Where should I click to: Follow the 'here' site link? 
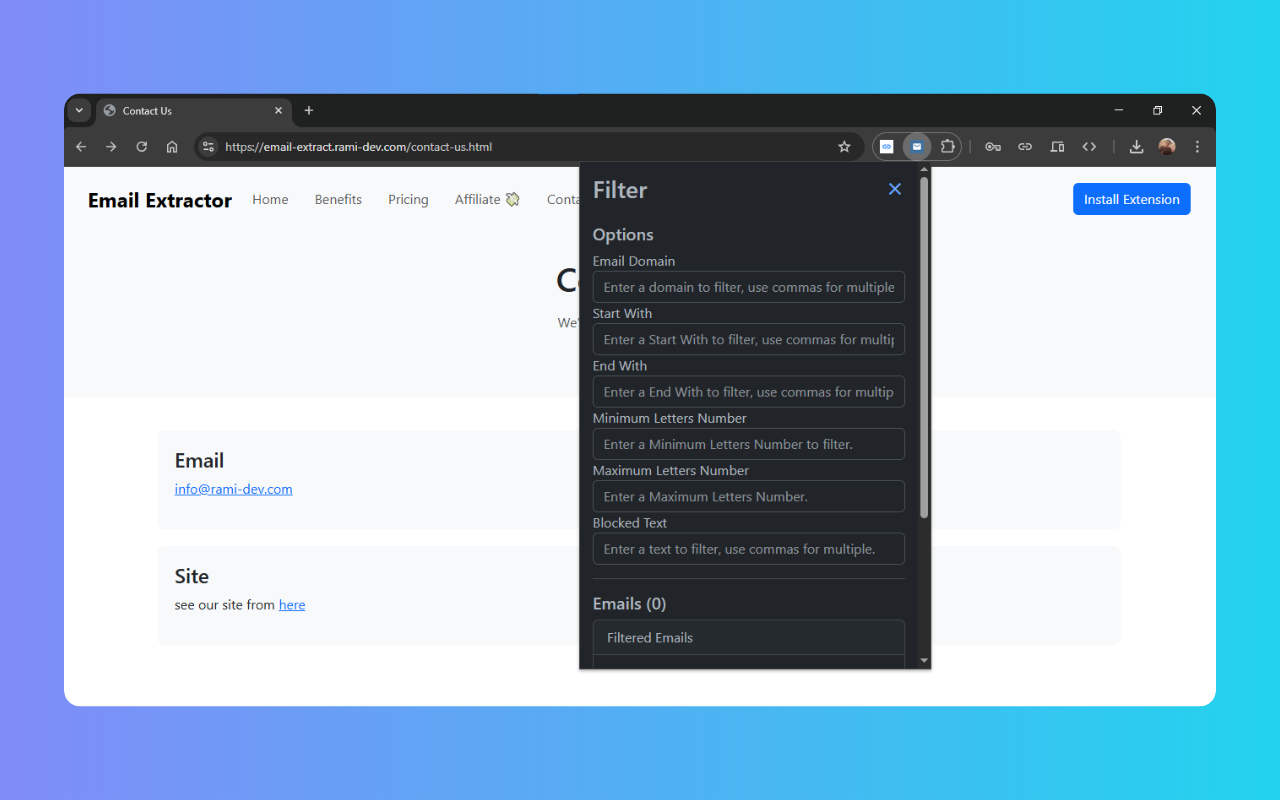[292, 605]
